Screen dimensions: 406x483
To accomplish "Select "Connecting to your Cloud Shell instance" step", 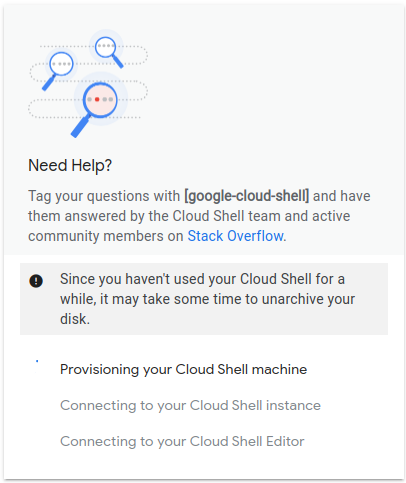I will coord(190,405).
